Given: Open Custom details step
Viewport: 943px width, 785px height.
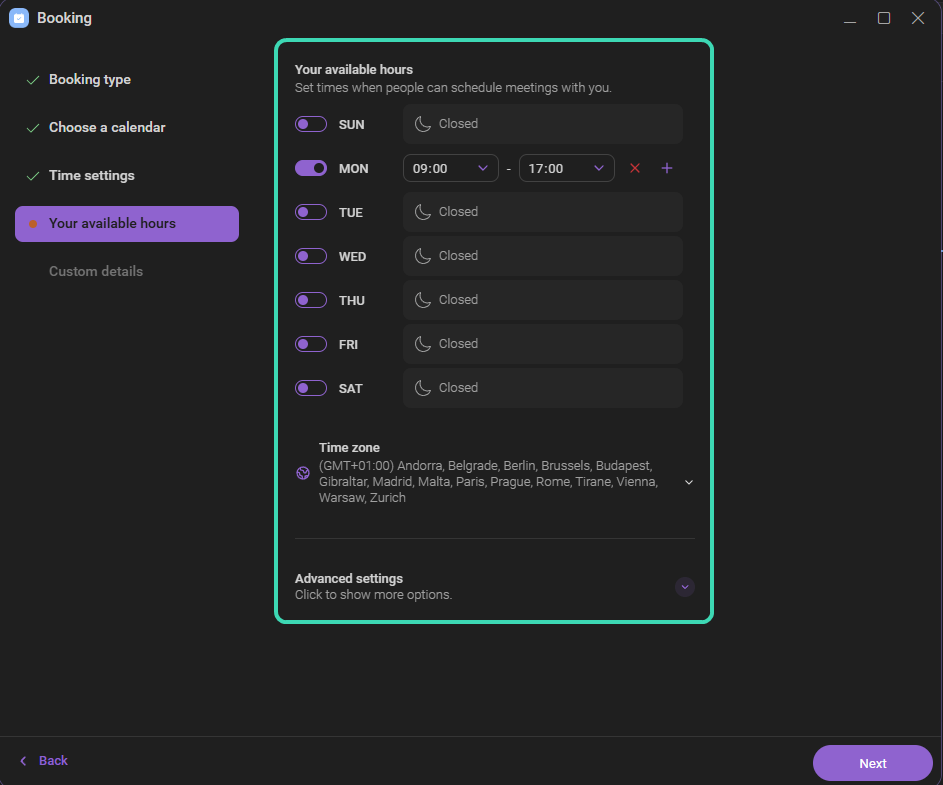Looking at the screenshot, I should [x=96, y=271].
